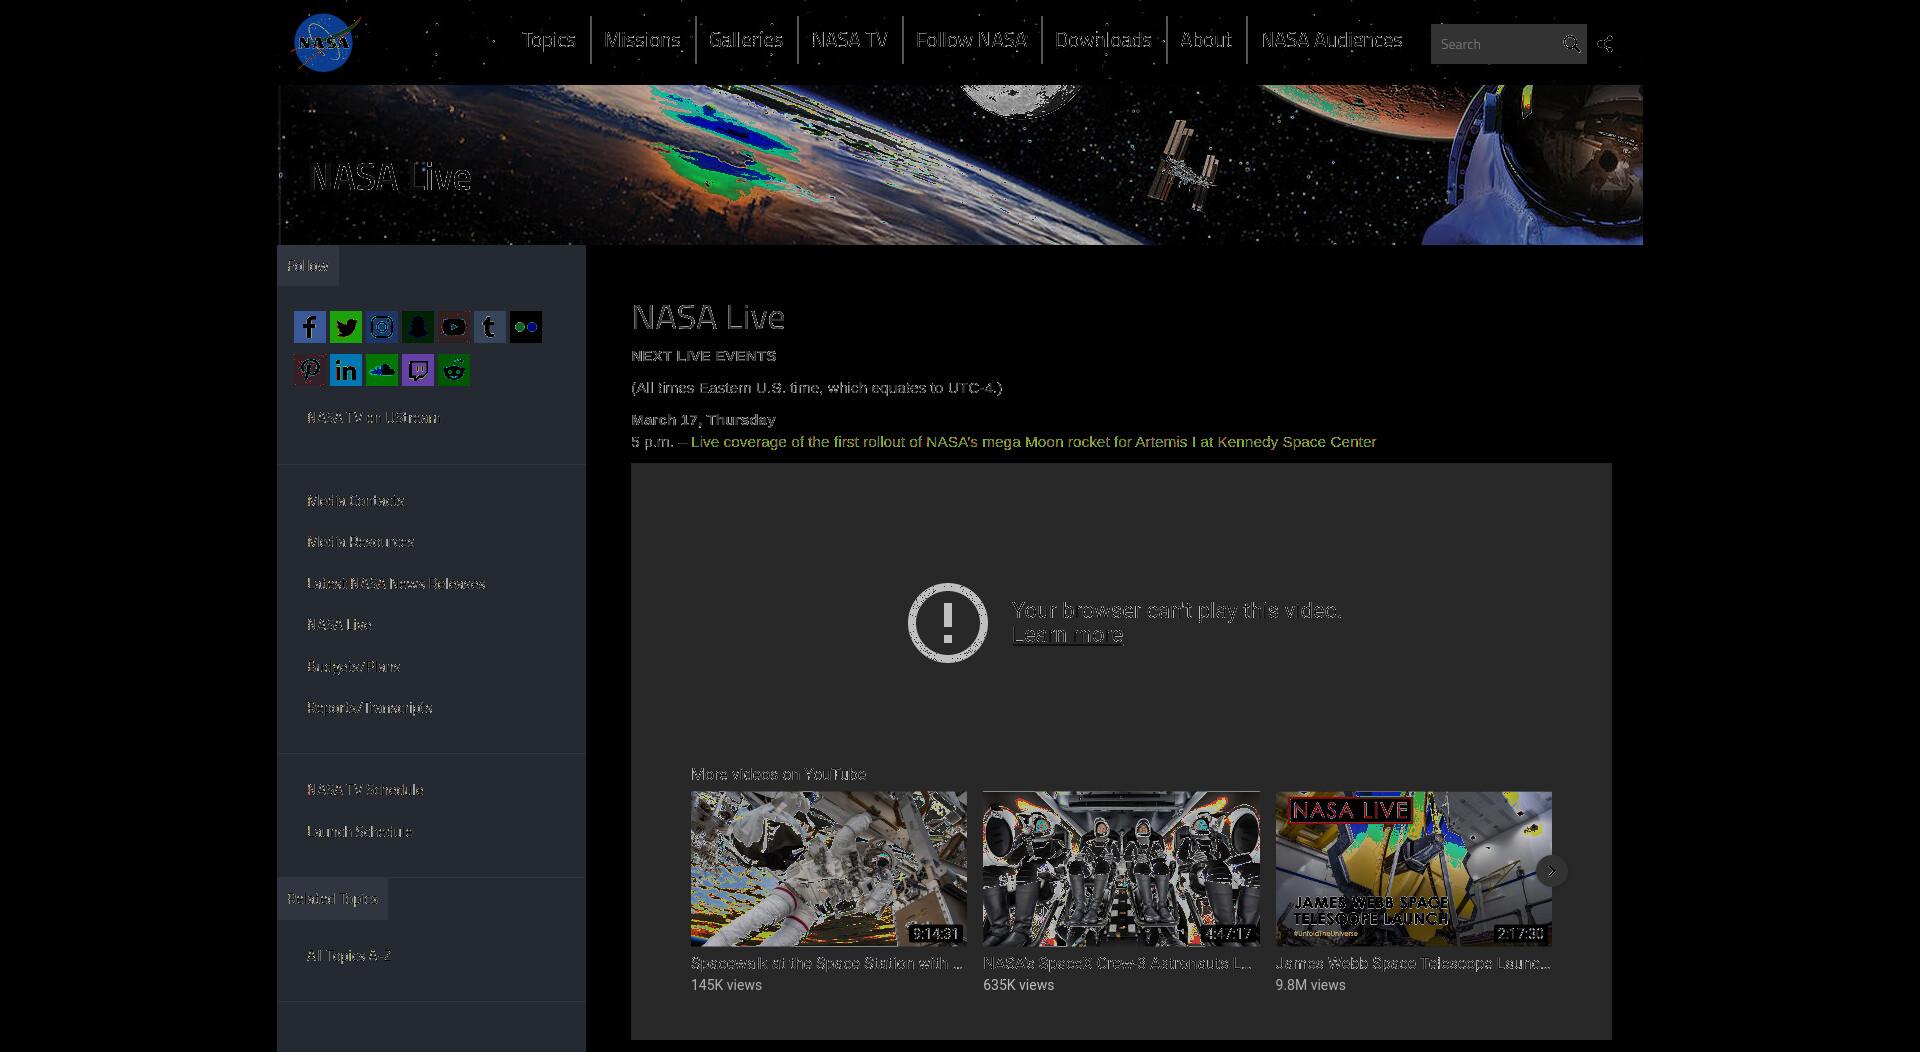This screenshot has width=1920, height=1052.
Task: Open Latest NASA News Releases
Action: (x=396, y=584)
